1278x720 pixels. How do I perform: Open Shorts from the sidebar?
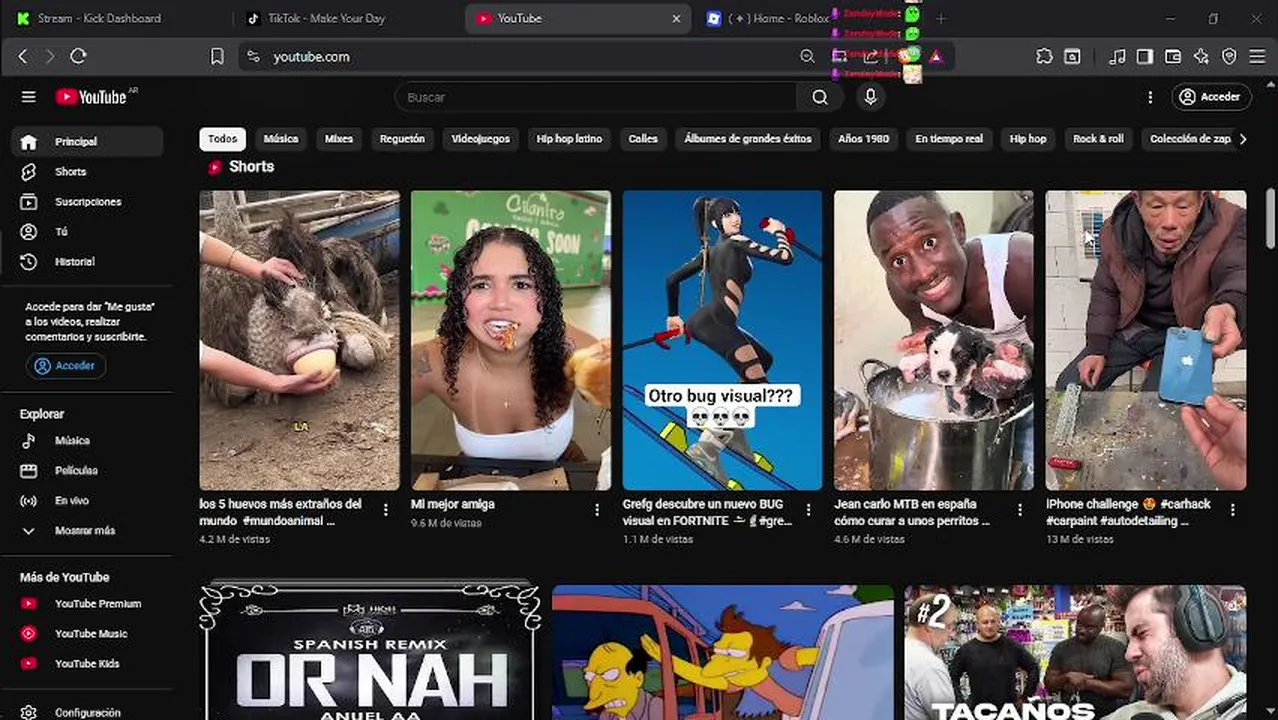[88, 172]
